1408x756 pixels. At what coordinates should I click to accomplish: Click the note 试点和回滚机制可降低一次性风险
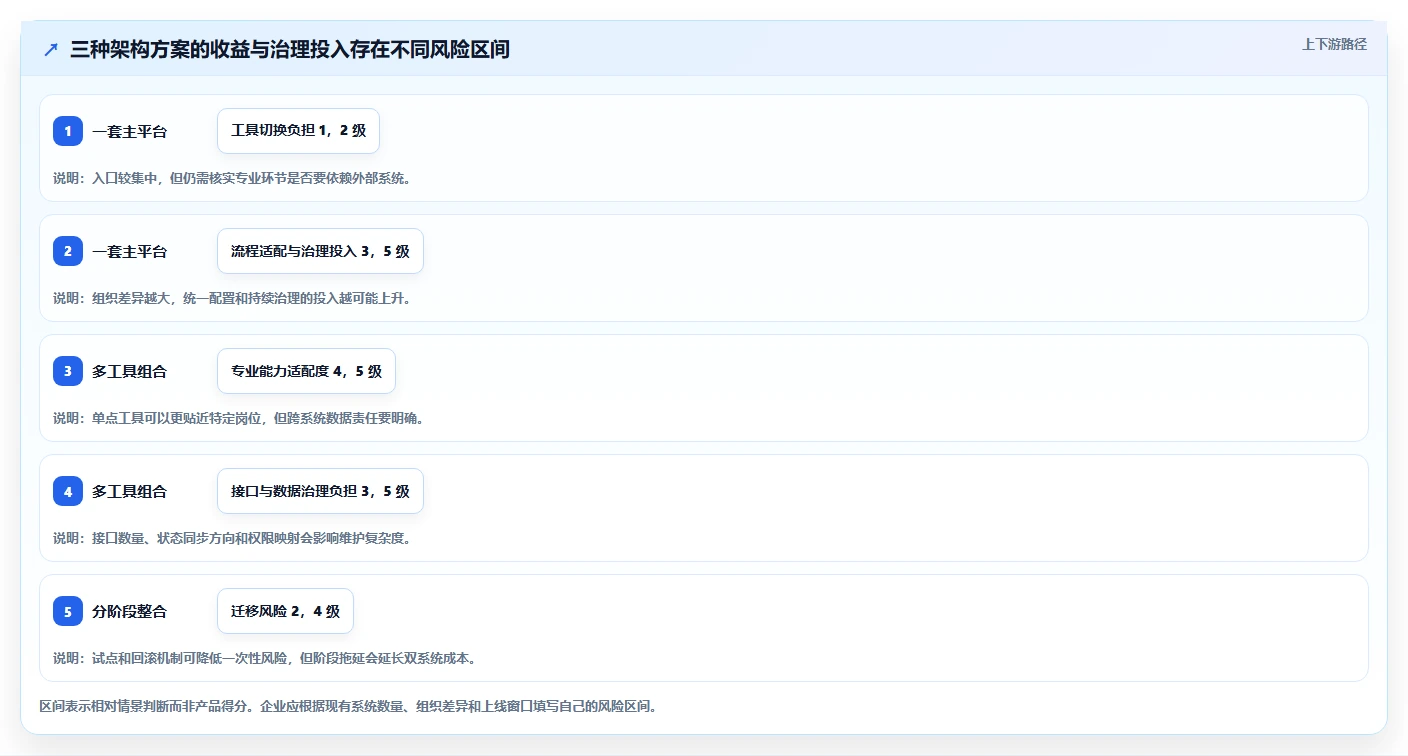click(265, 658)
